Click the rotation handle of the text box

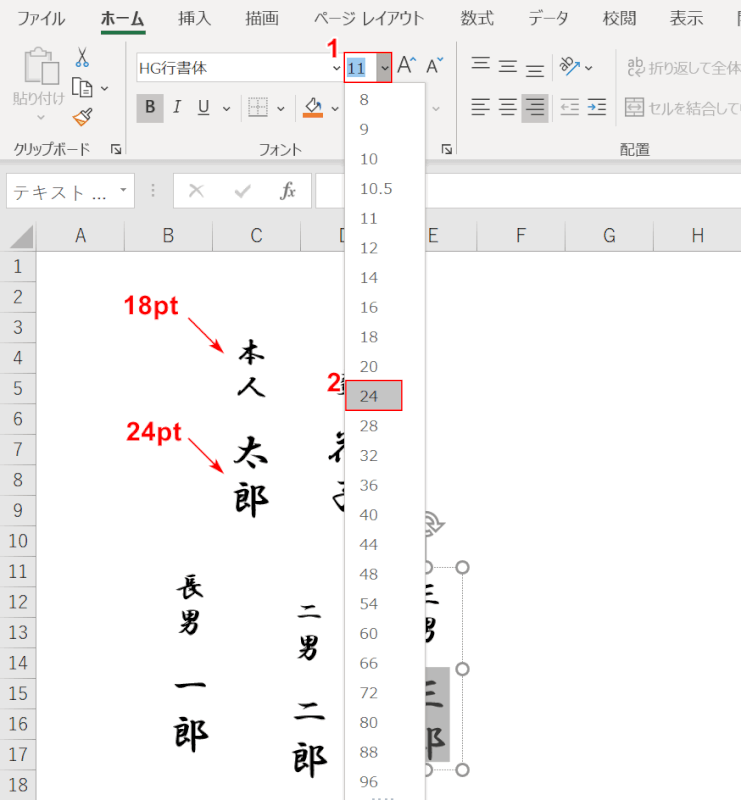[435, 523]
